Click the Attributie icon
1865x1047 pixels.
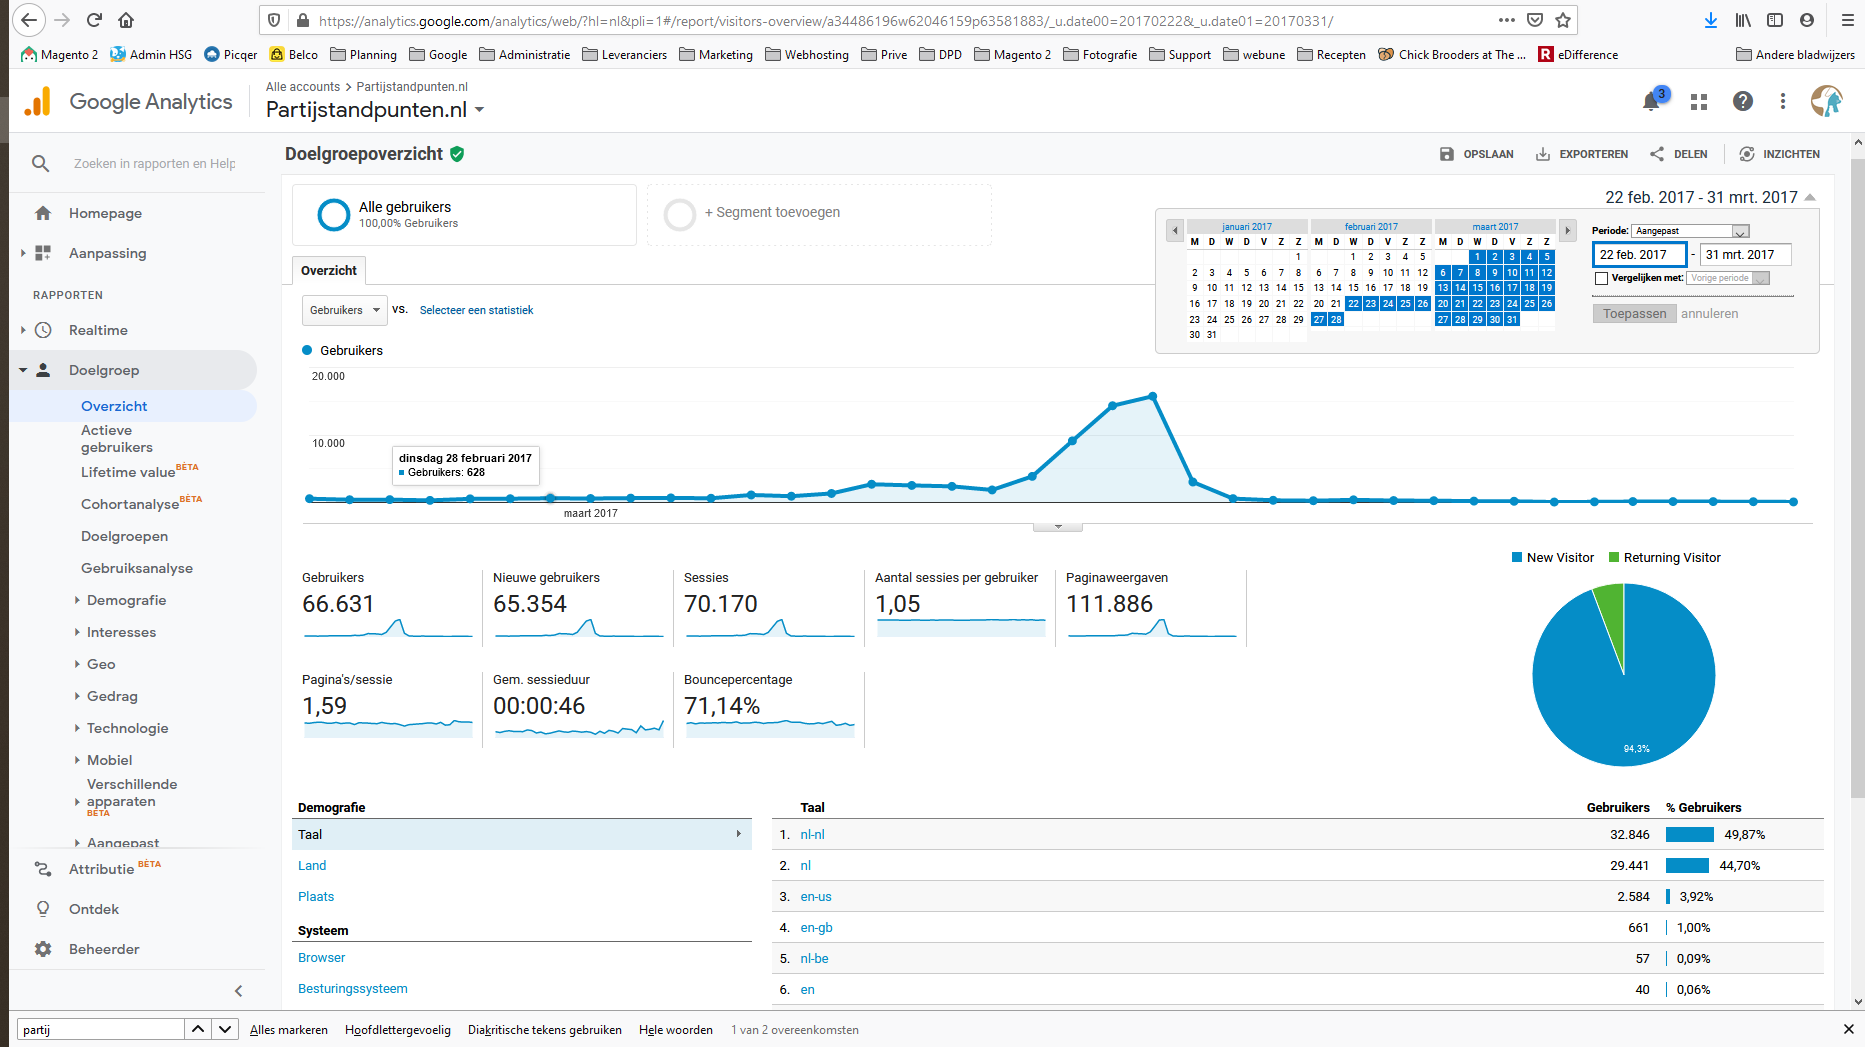[x=43, y=869]
